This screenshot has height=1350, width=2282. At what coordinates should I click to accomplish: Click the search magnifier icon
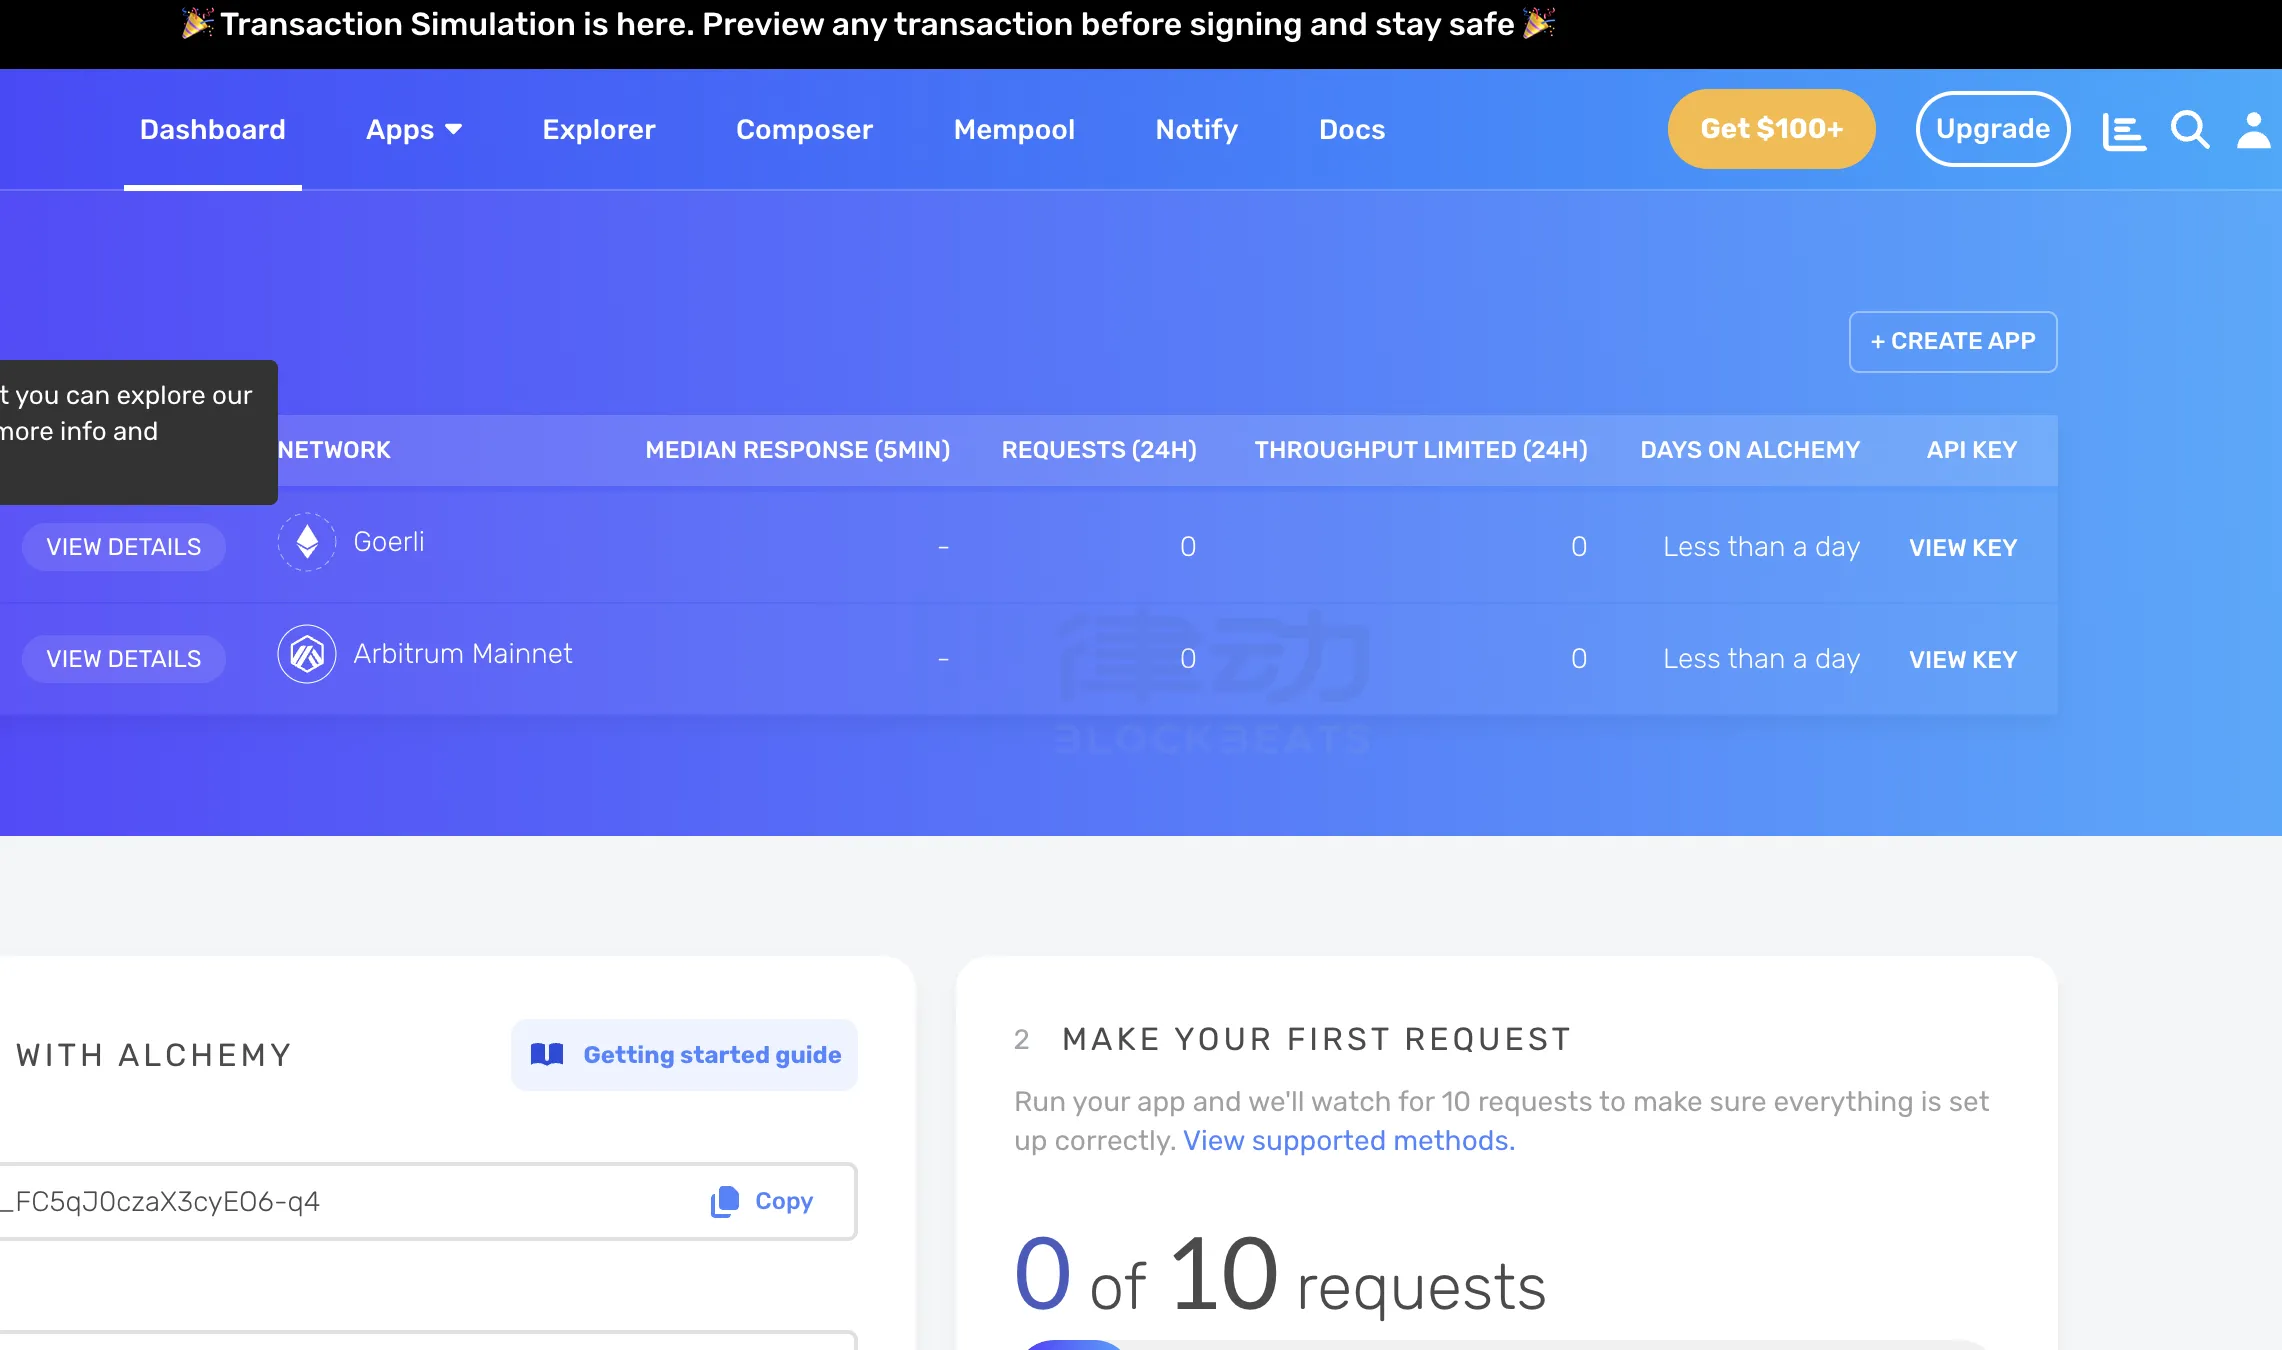(x=2189, y=127)
